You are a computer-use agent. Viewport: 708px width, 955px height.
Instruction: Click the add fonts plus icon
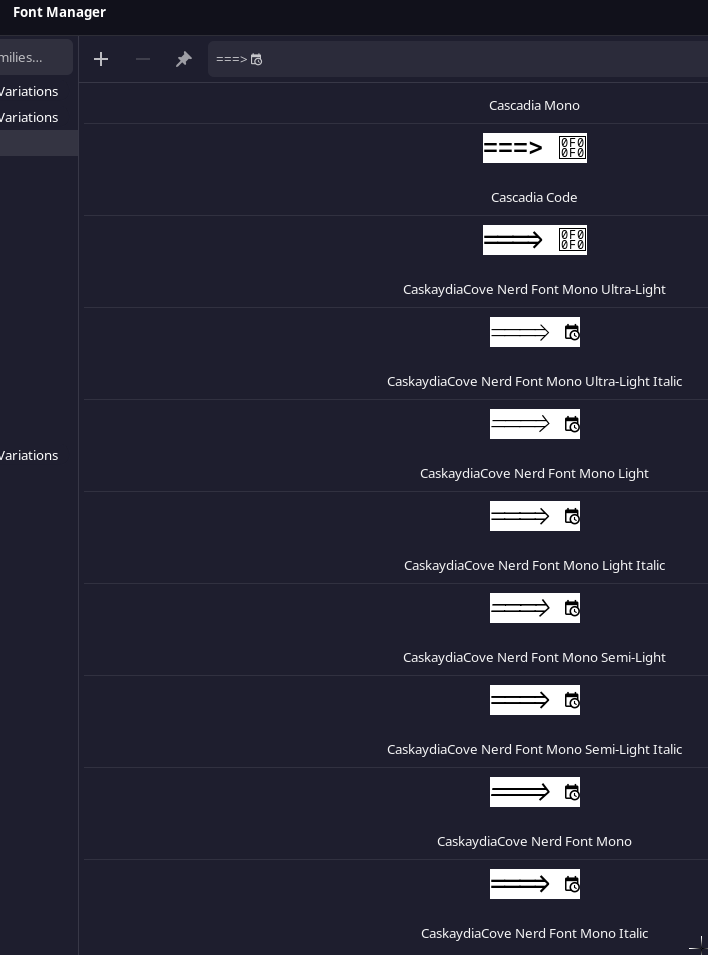click(x=101, y=59)
